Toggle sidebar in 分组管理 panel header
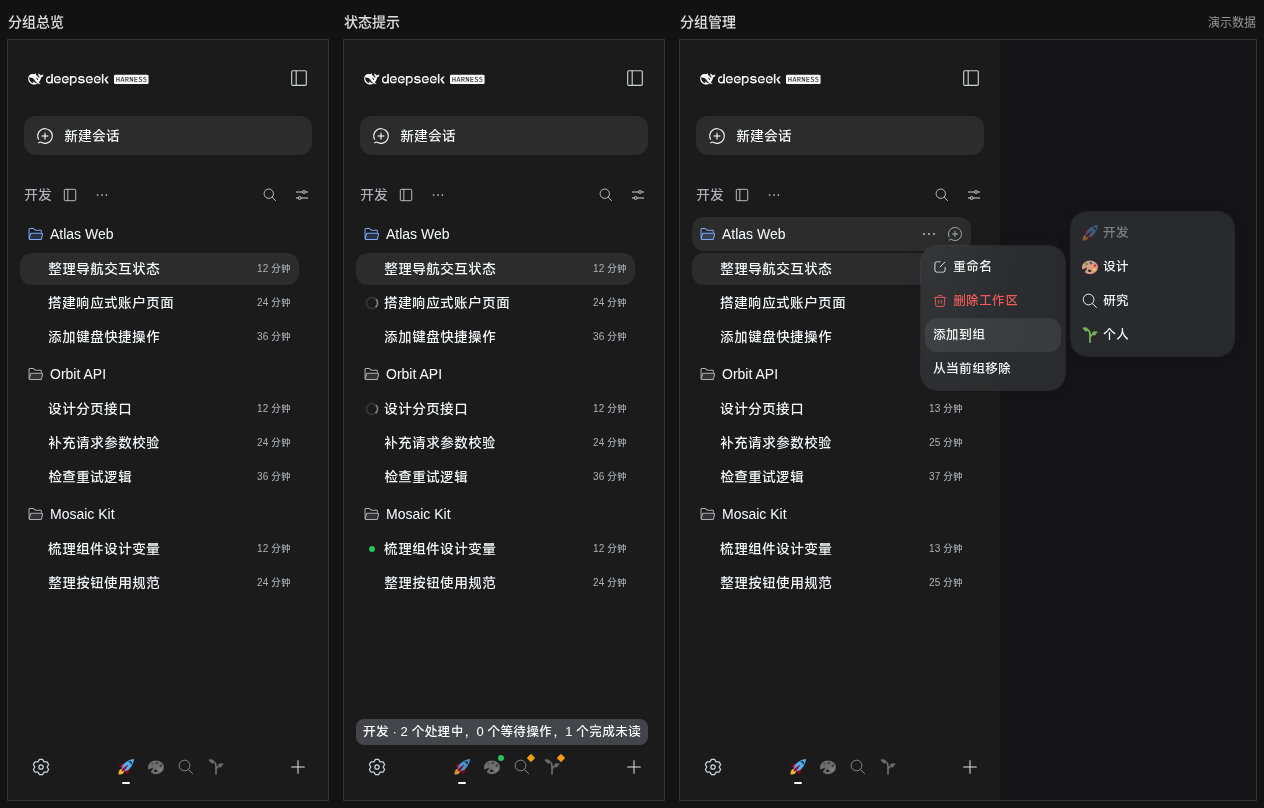Image resolution: width=1264 pixels, height=808 pixels. 971,78
